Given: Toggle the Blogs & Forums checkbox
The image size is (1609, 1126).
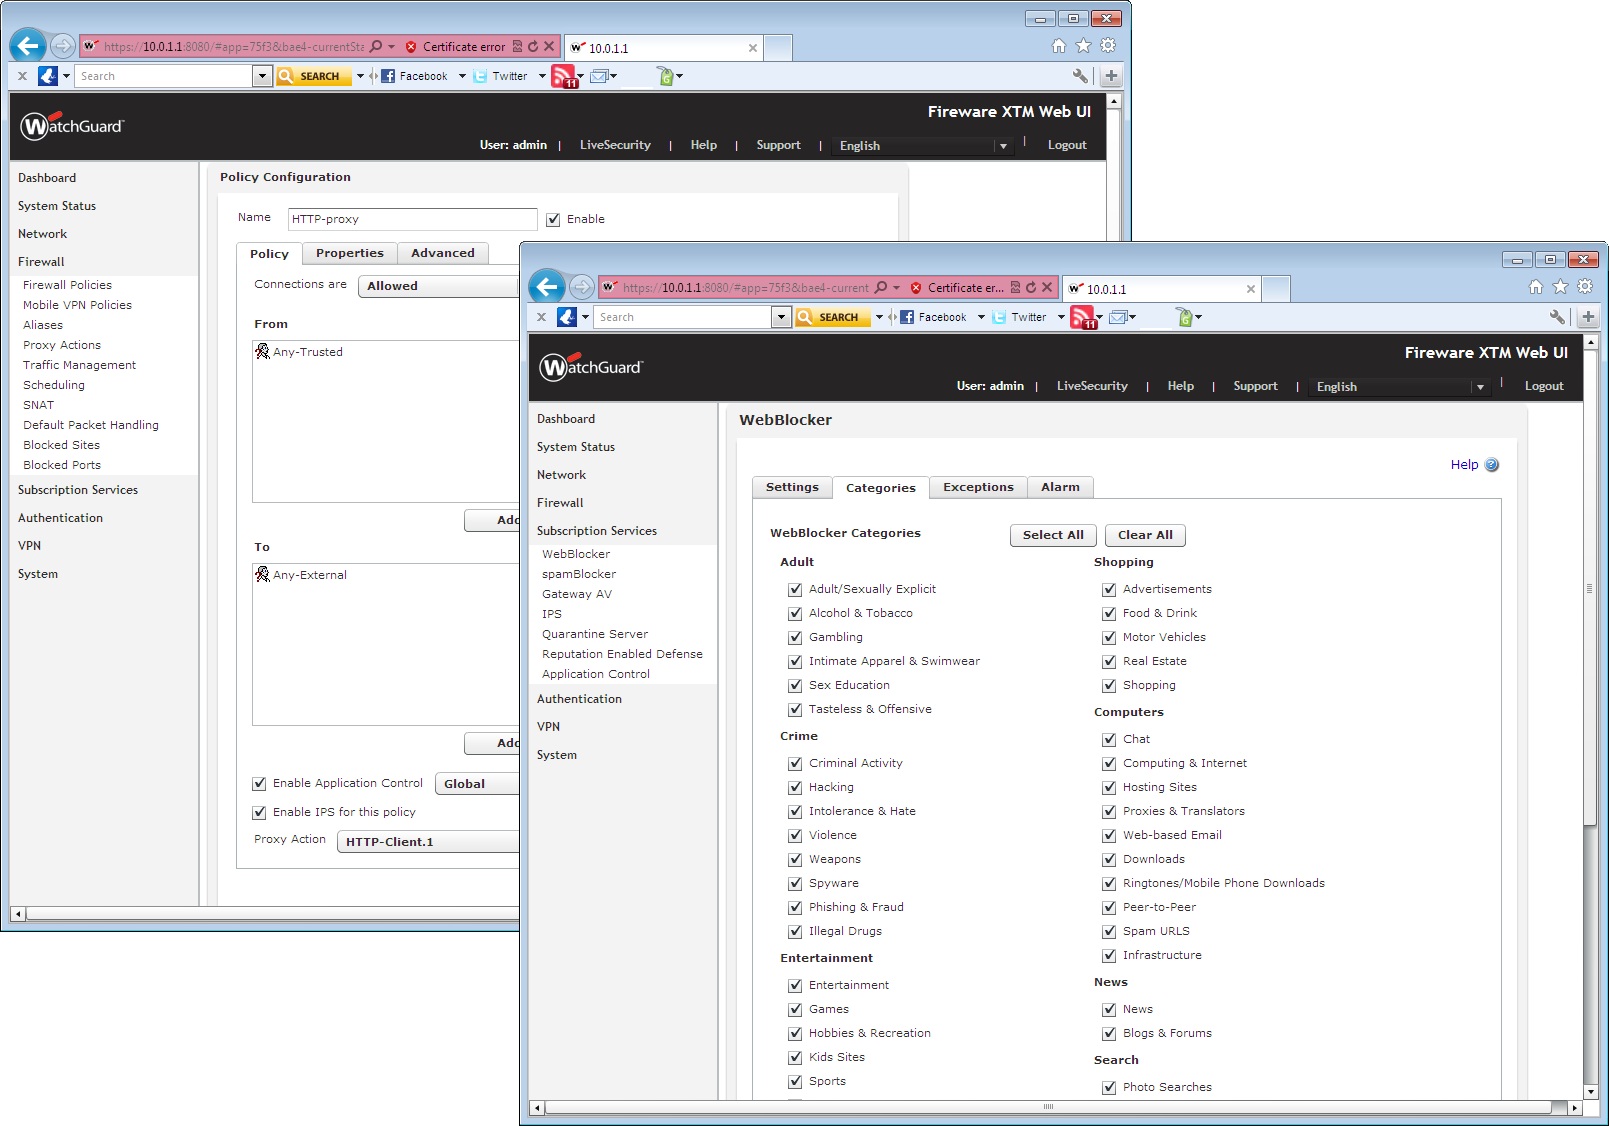Looking at the screenshot, I should click(1109, 1033).
